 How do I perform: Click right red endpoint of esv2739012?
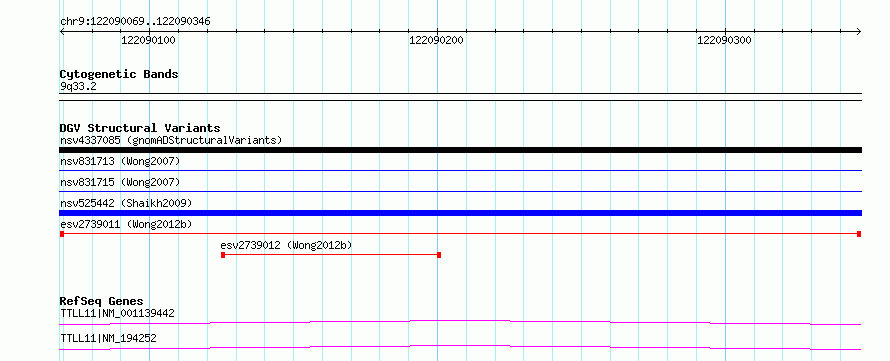(x=439, y=255)
